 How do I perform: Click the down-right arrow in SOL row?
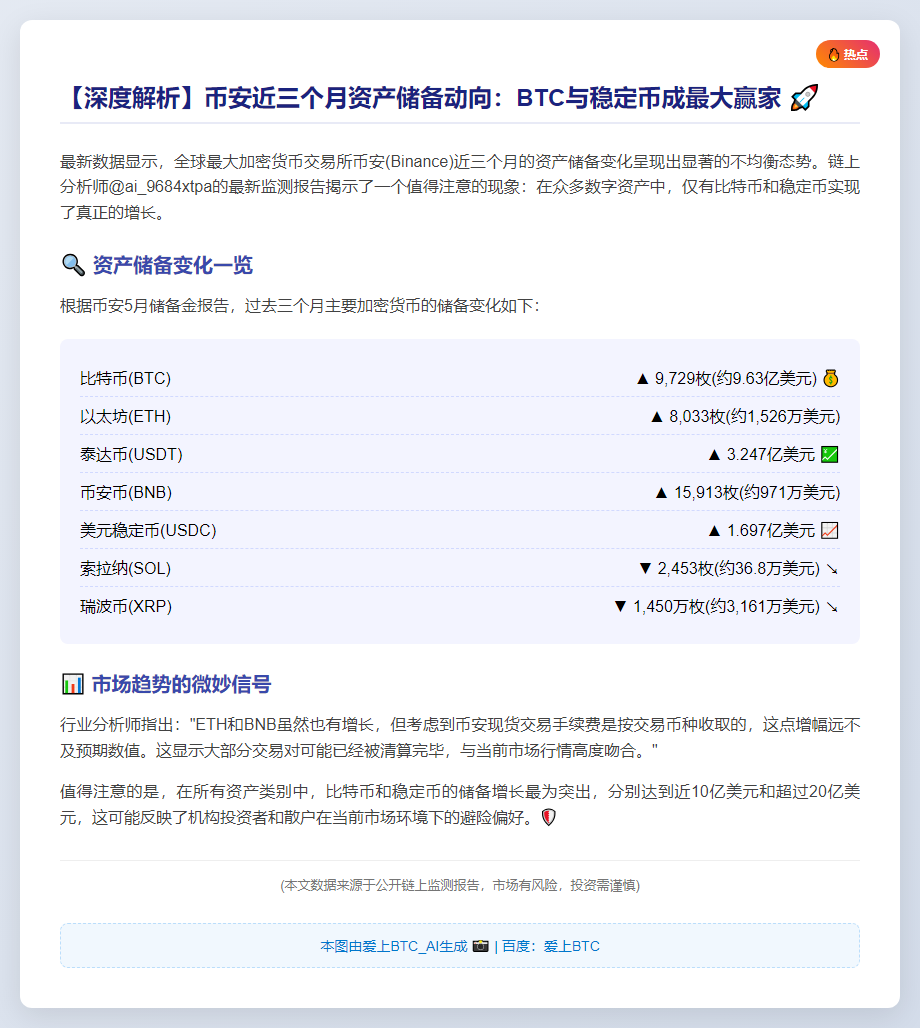pos(832,569)
